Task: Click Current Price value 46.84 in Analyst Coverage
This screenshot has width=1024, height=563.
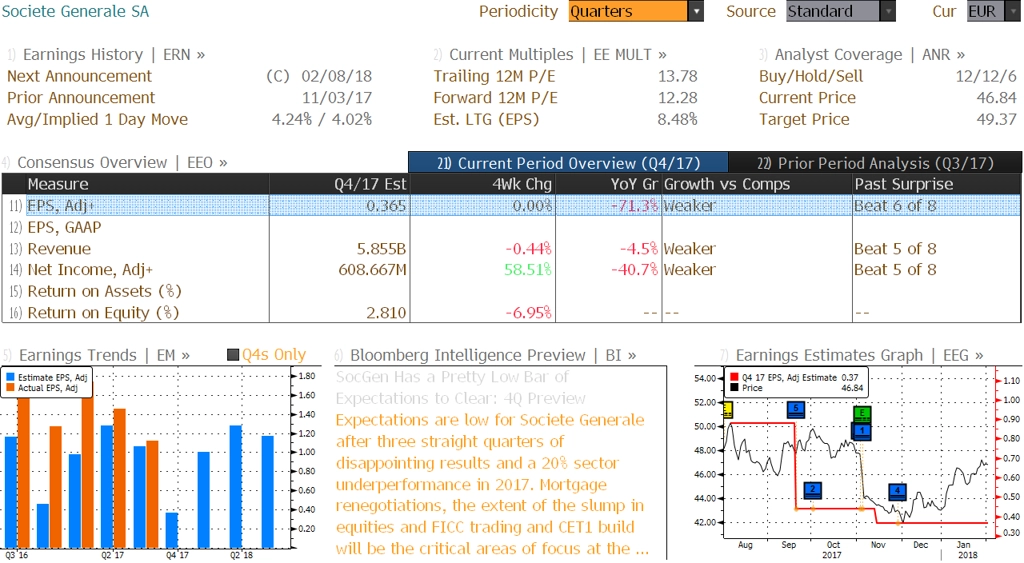Action: [x=997, y=98]
